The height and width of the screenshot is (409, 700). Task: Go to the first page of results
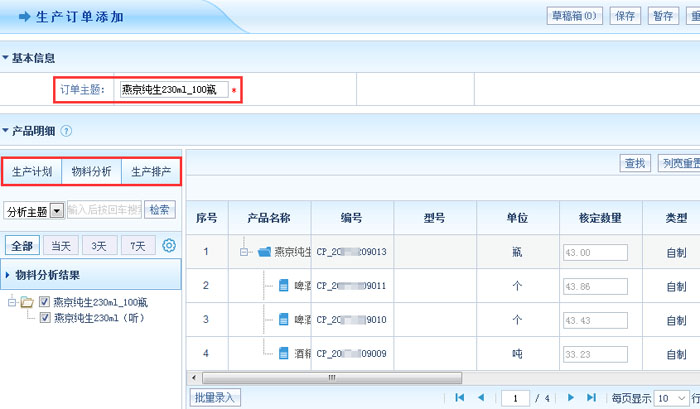pyautogui.click(x=459, y=397)
